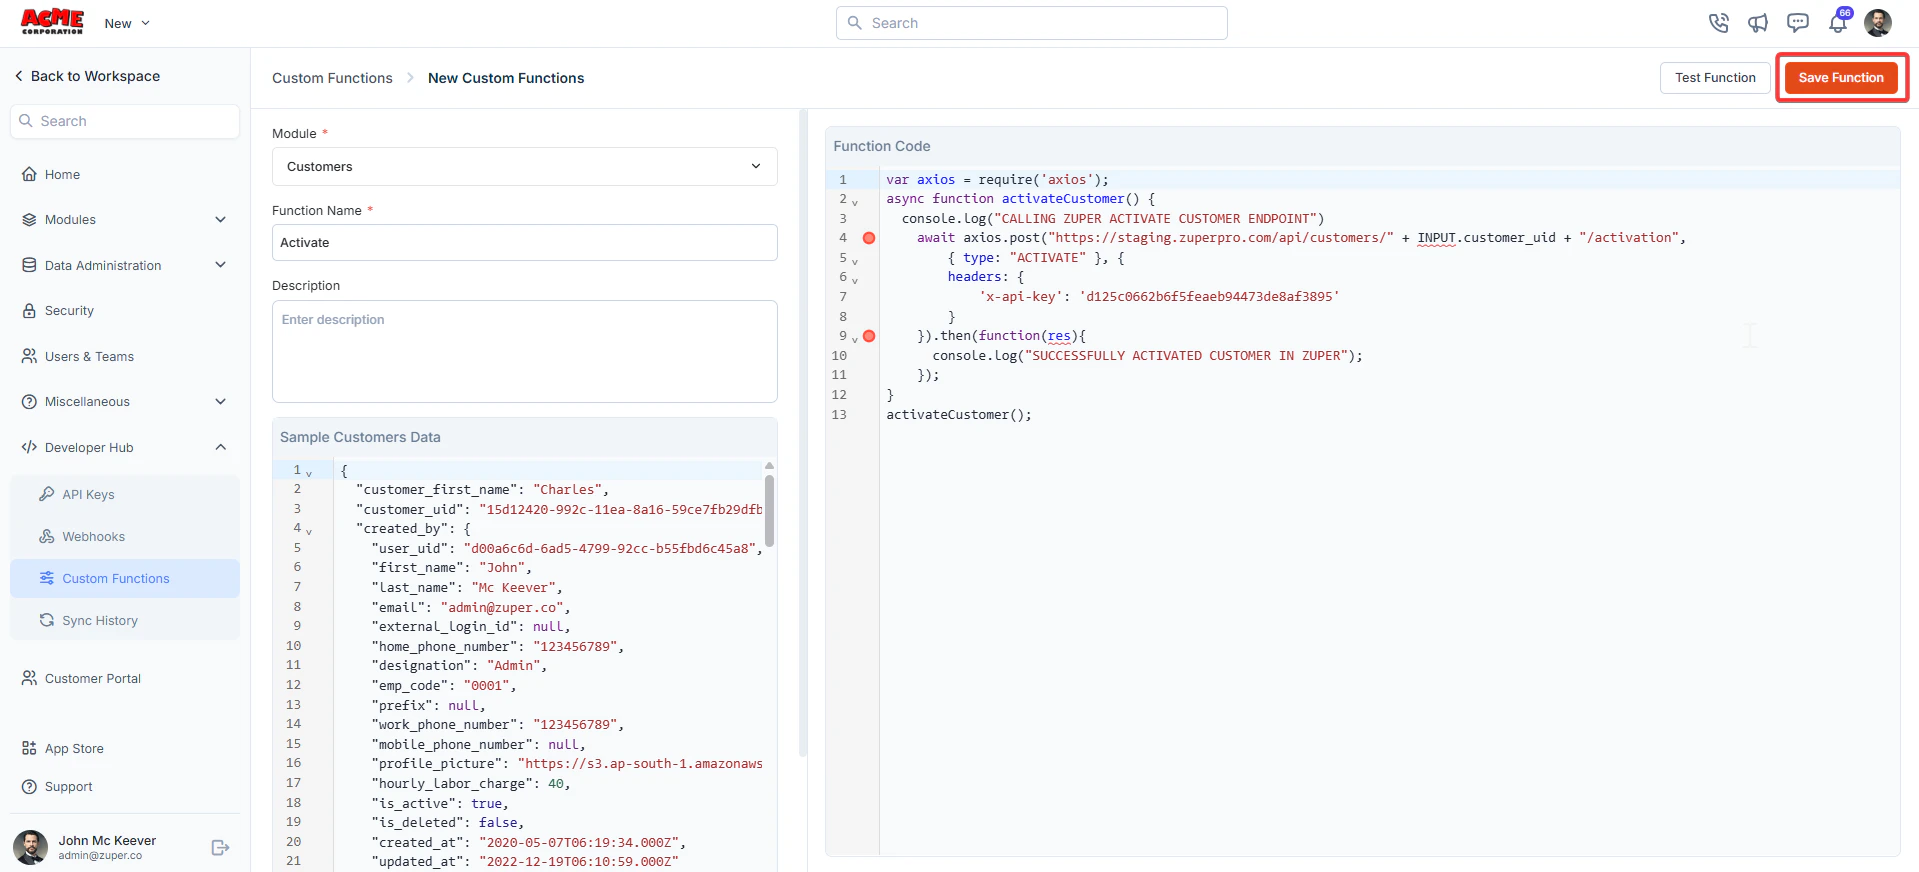Click the Custom Functions breadcrumb link
This screenshot has width=1919, height=872.
pos(332,78)
